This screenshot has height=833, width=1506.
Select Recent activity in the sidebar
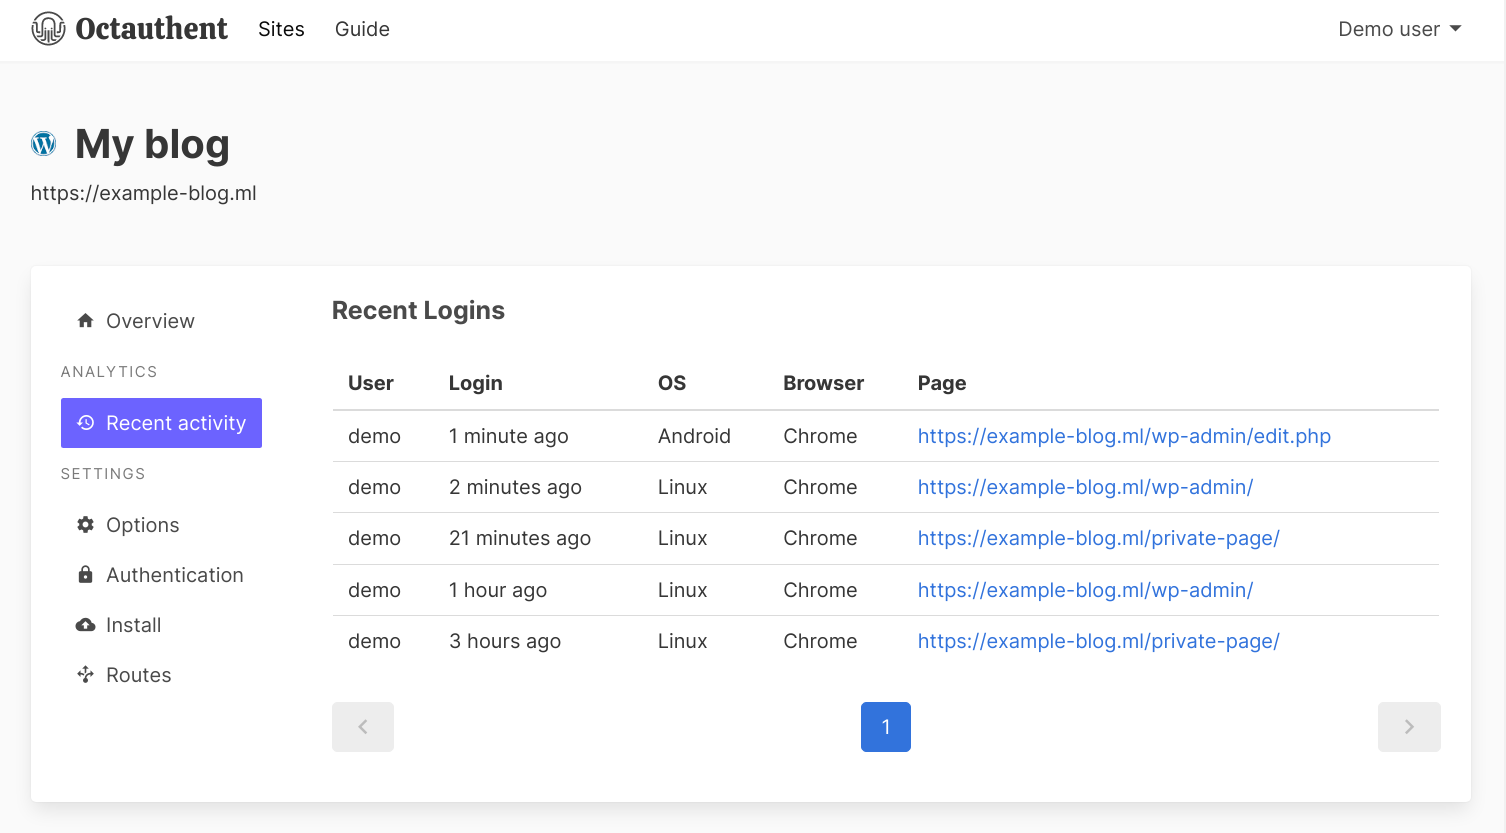161,423
